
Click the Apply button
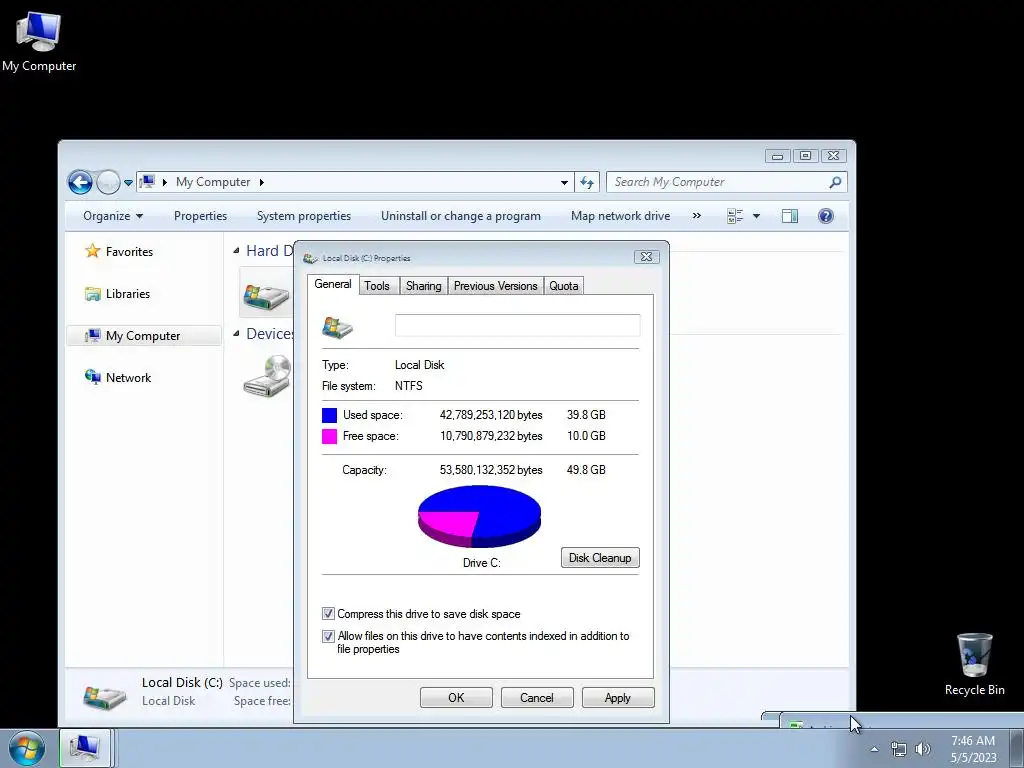[618, 697]
